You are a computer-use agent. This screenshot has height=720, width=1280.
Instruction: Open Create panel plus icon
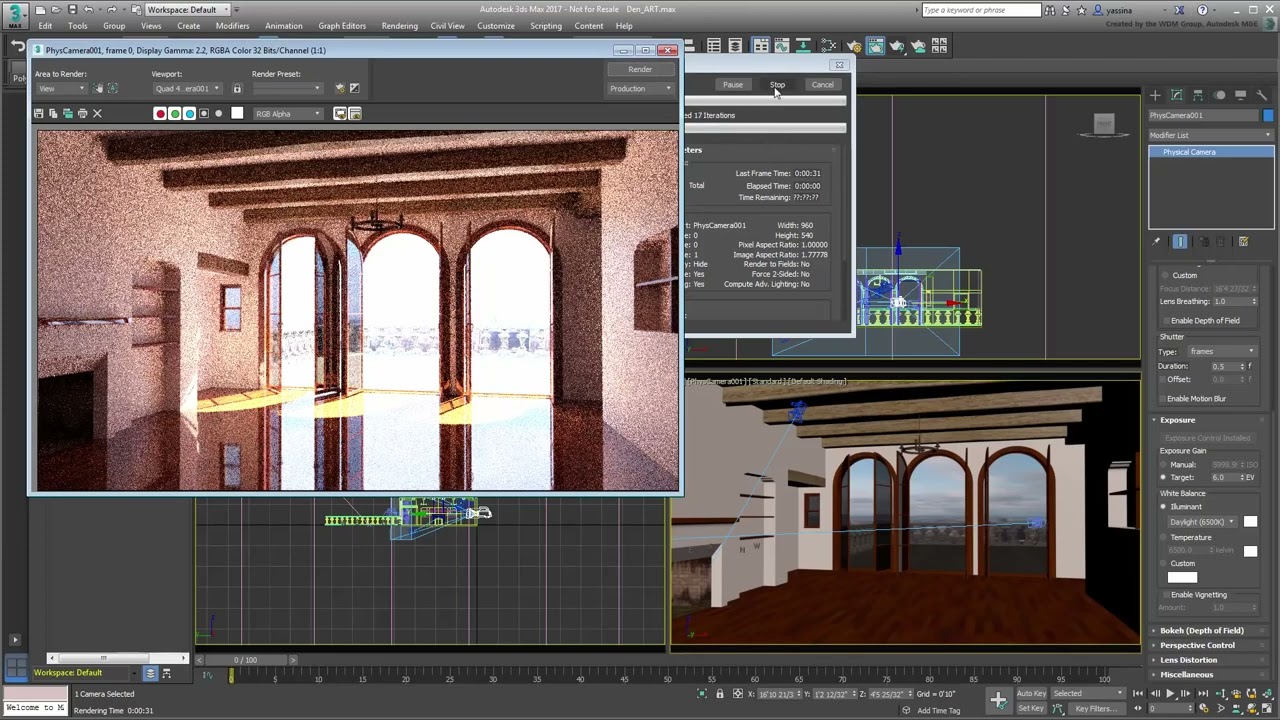[x=1155, y=95]
